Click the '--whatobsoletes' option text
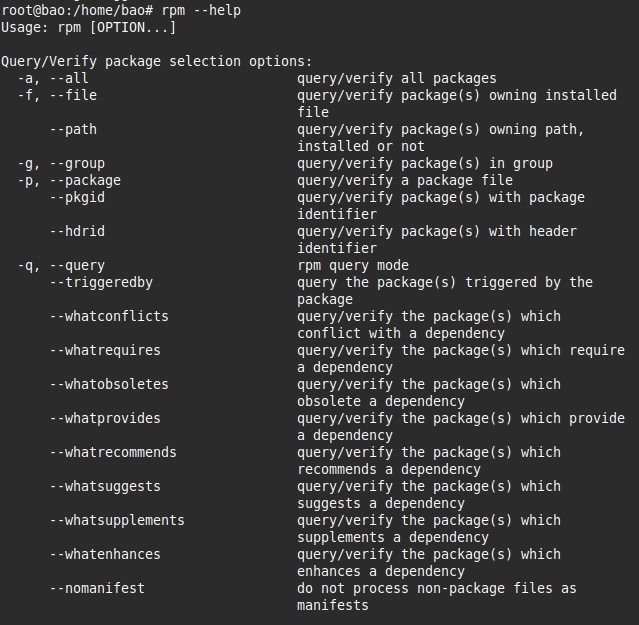The image size is (639, 625). [109, 384]
